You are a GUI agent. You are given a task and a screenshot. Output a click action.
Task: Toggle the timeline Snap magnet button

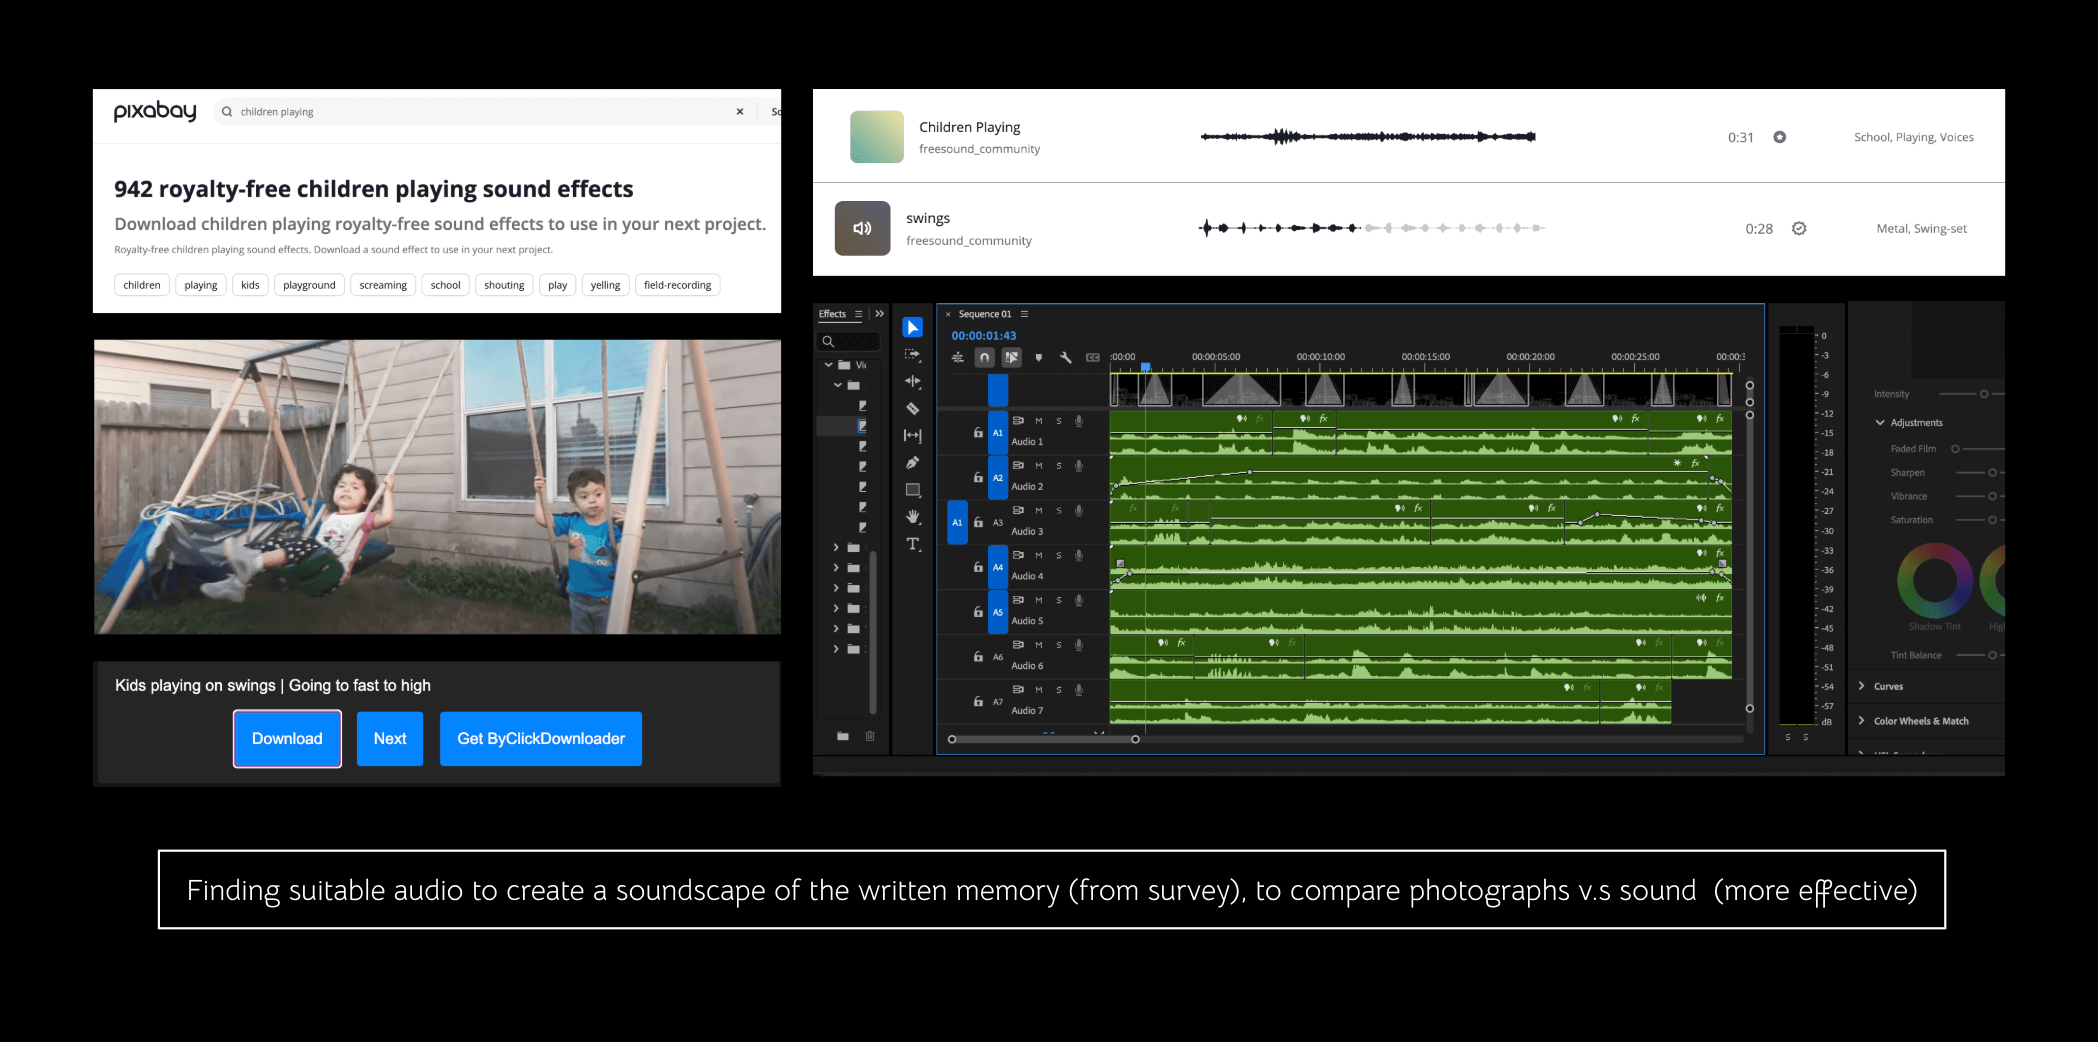985,357
